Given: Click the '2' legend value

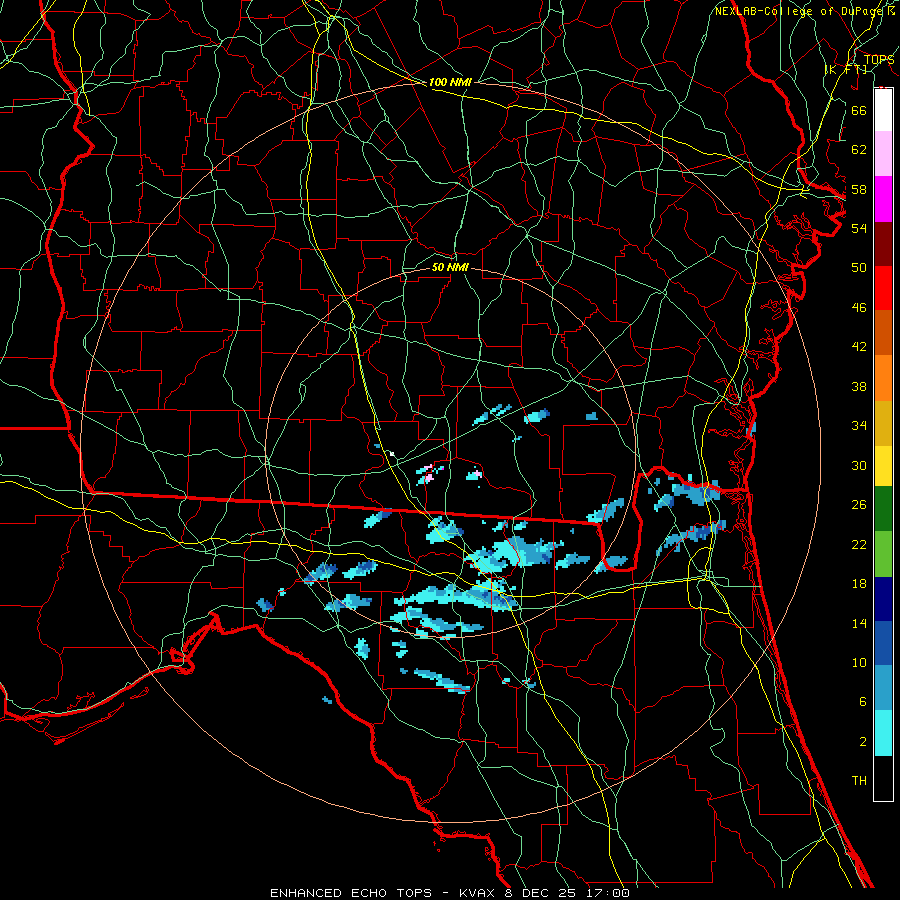Looking at the screenshot, I should (863, 742).
